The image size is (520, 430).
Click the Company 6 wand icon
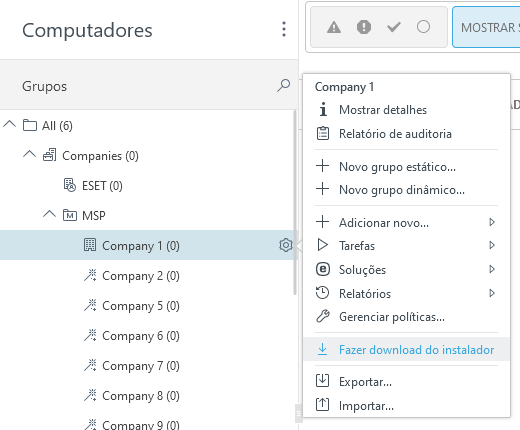(x=90, y=335)
